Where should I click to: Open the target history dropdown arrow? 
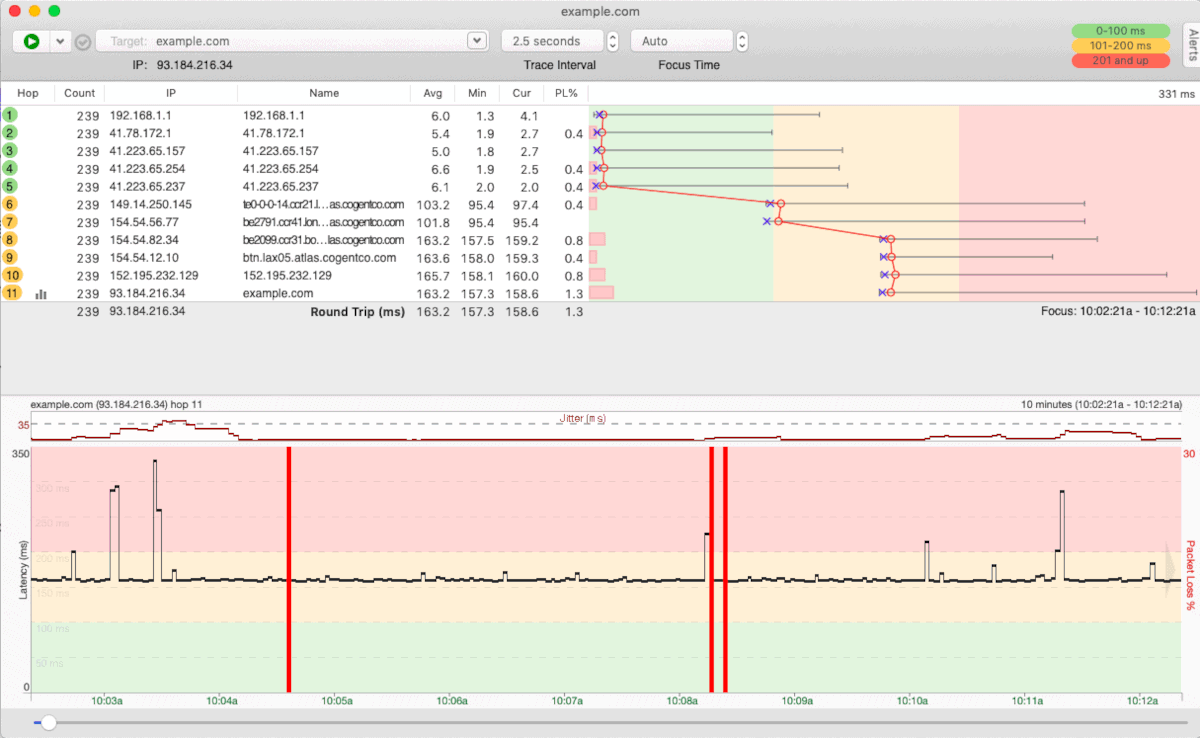[475, 40]
